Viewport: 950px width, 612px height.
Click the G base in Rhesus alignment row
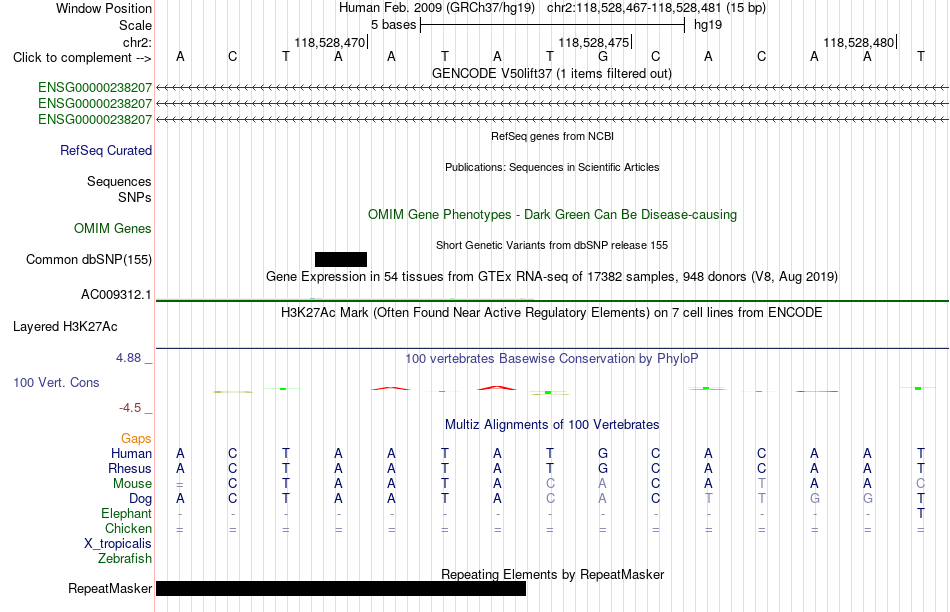[603, 468]
